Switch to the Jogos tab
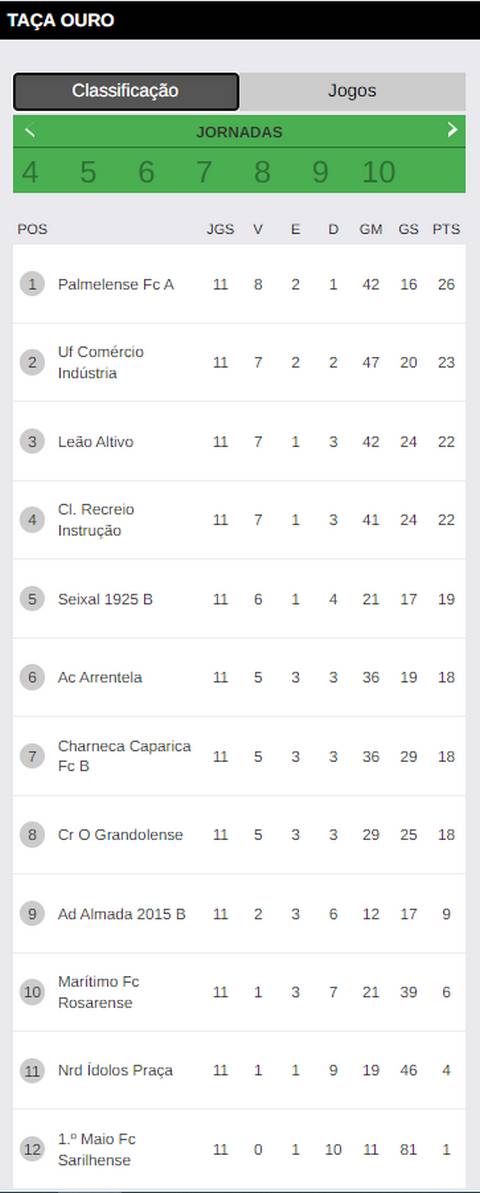The image size is (480, 1193). (x=352, y=91)
